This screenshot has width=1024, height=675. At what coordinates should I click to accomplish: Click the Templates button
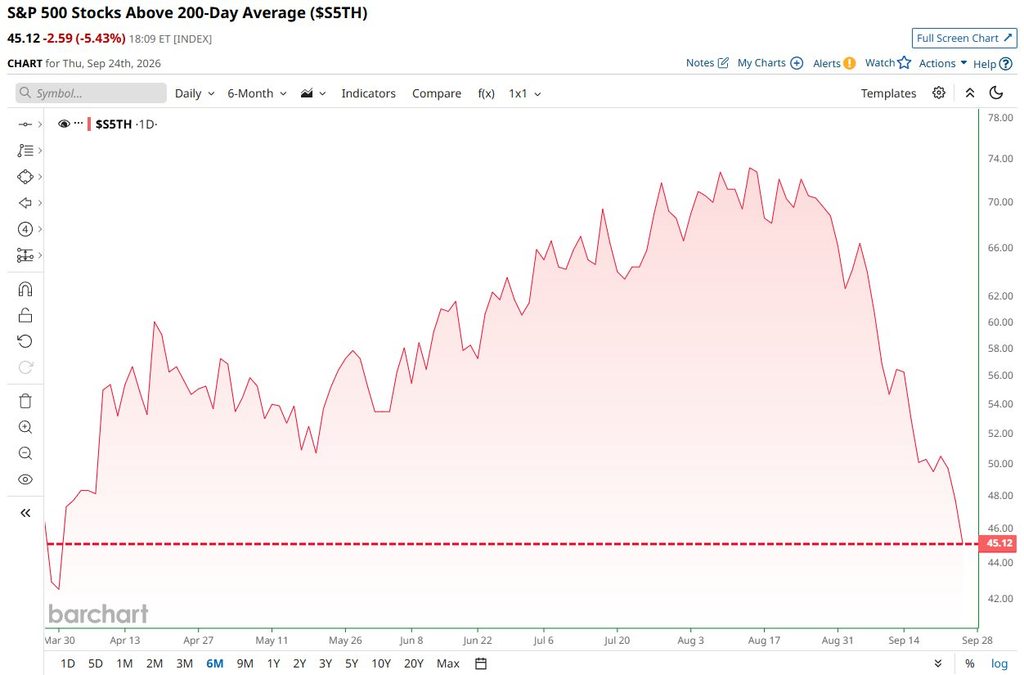pos(888,93)
